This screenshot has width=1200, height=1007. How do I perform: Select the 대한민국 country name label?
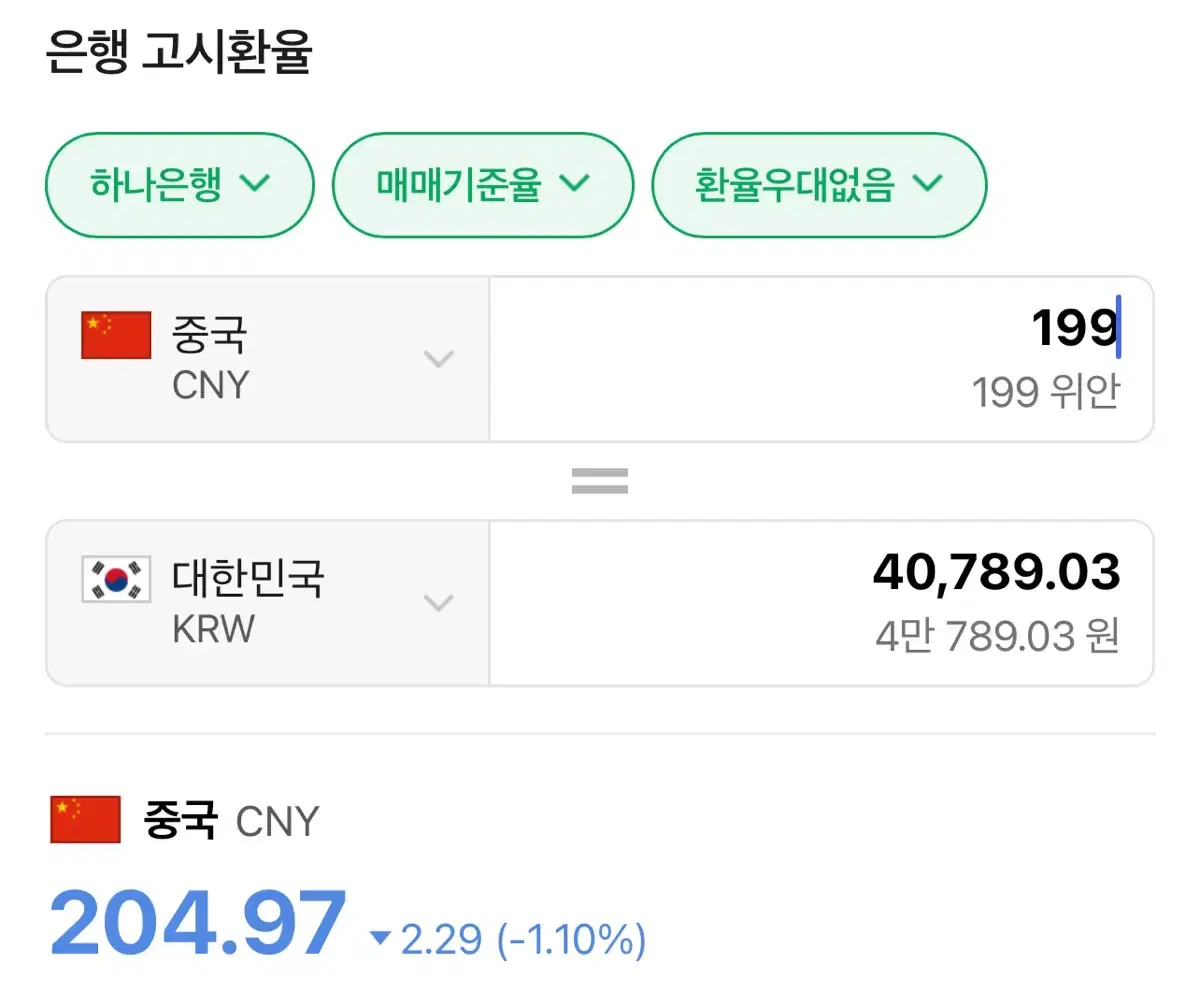[x=248, y=579]
